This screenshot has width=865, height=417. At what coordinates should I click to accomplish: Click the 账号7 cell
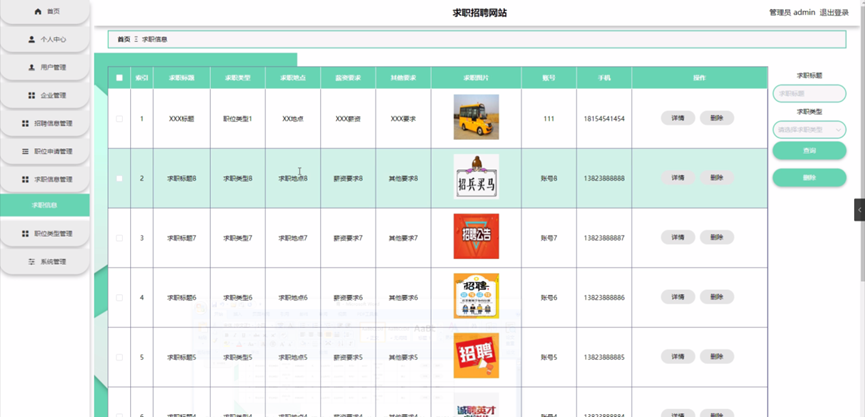point(549,238)
